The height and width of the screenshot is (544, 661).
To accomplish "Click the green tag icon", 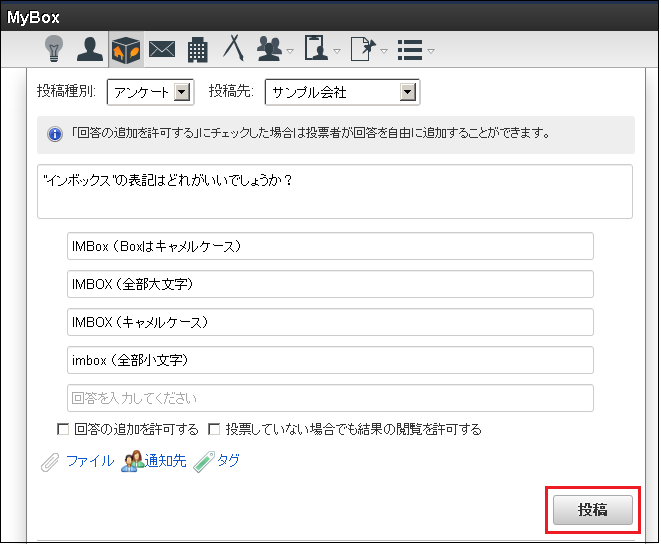I will pos(204,462).
